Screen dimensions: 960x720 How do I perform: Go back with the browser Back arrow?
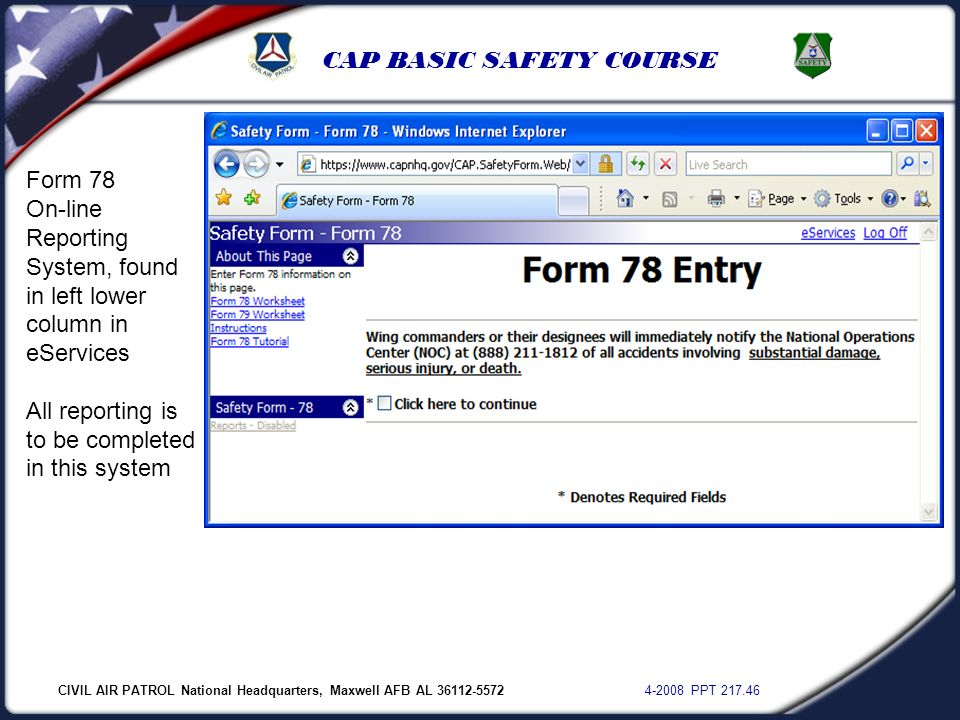[x=226, y=164]
